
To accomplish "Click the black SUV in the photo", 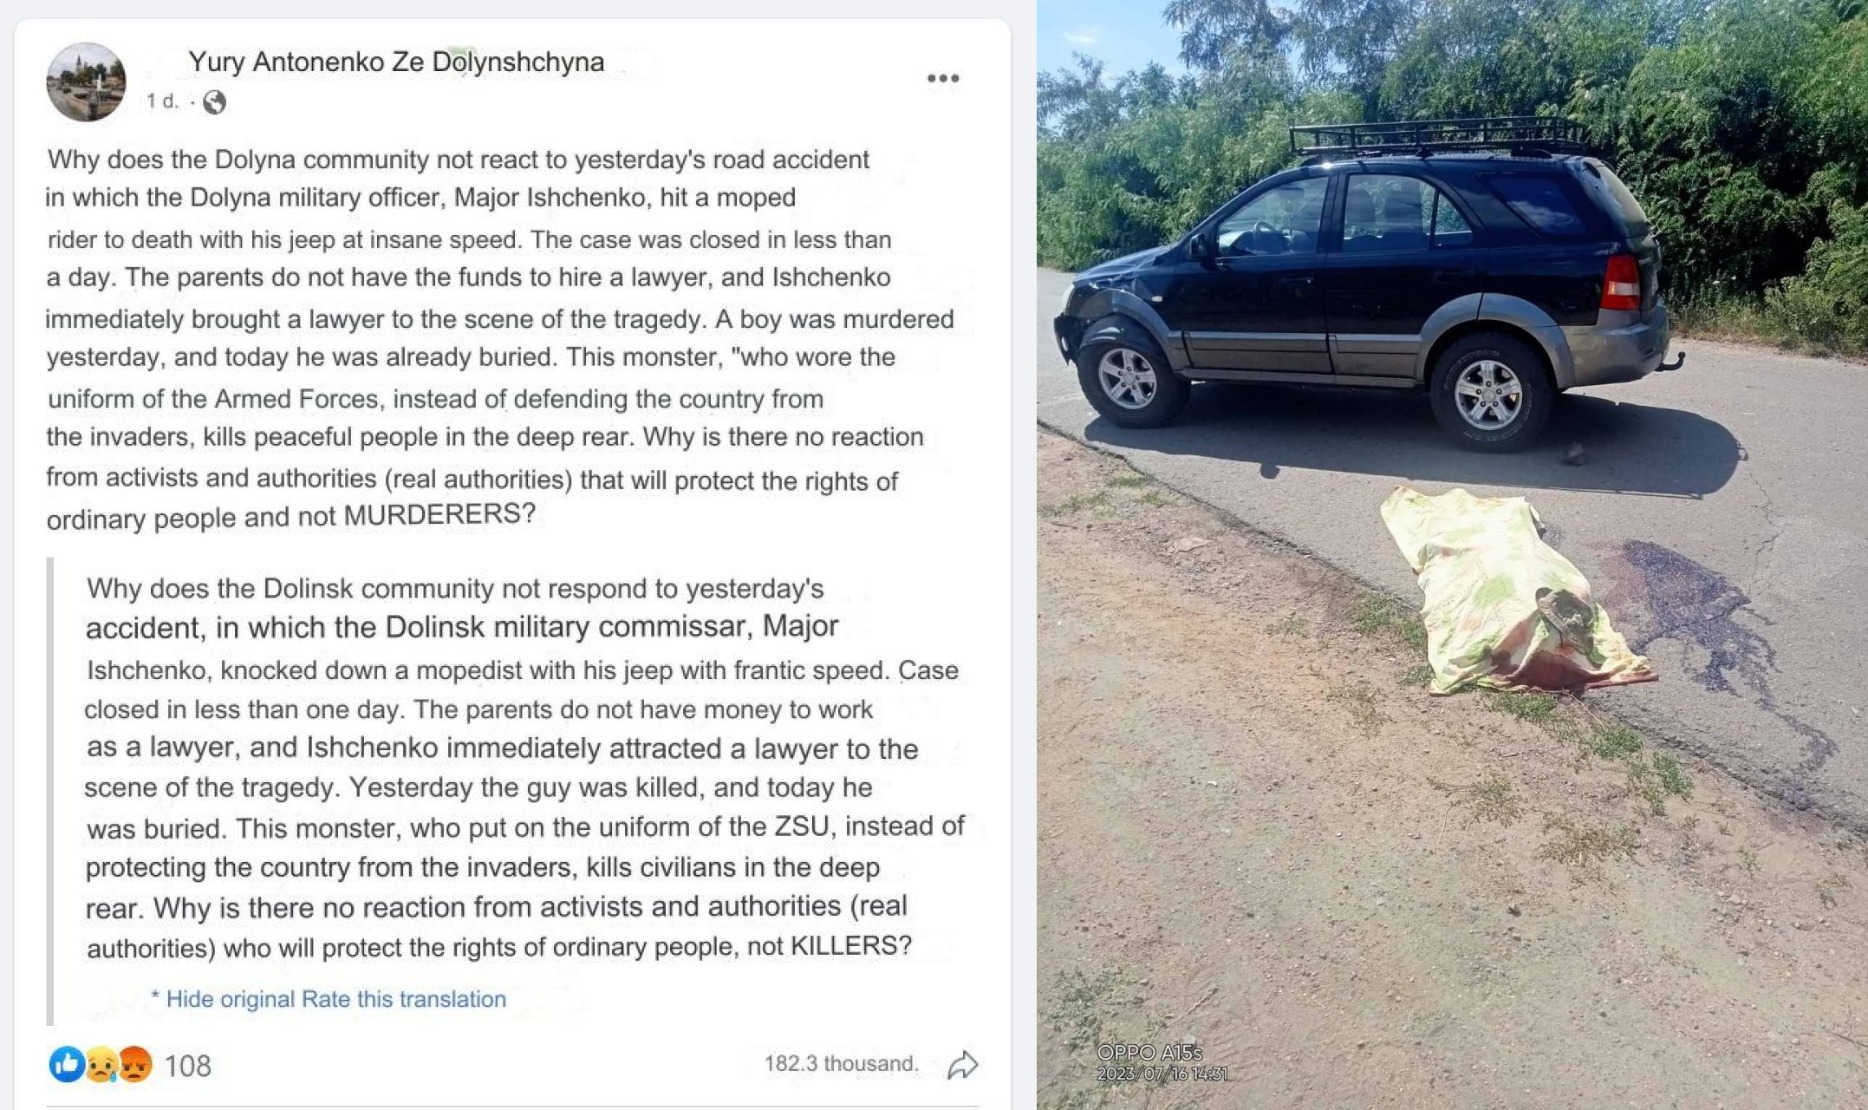I will [x=1364, y=283].
